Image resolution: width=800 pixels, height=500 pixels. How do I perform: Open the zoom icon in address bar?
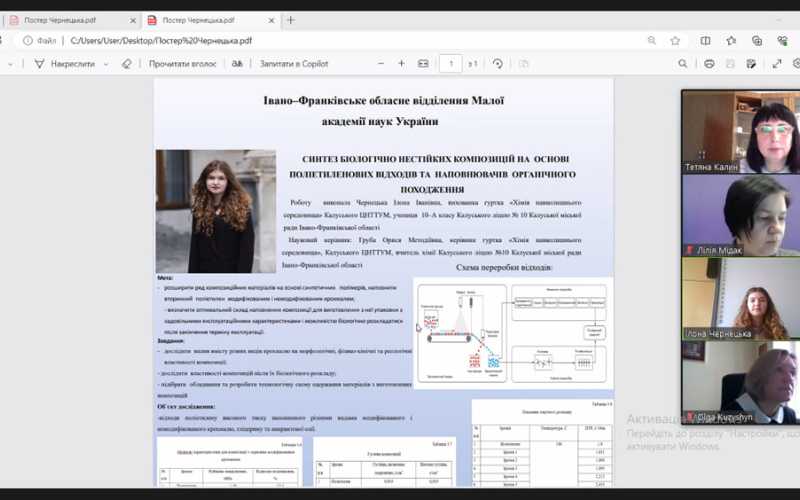(652, 40)
